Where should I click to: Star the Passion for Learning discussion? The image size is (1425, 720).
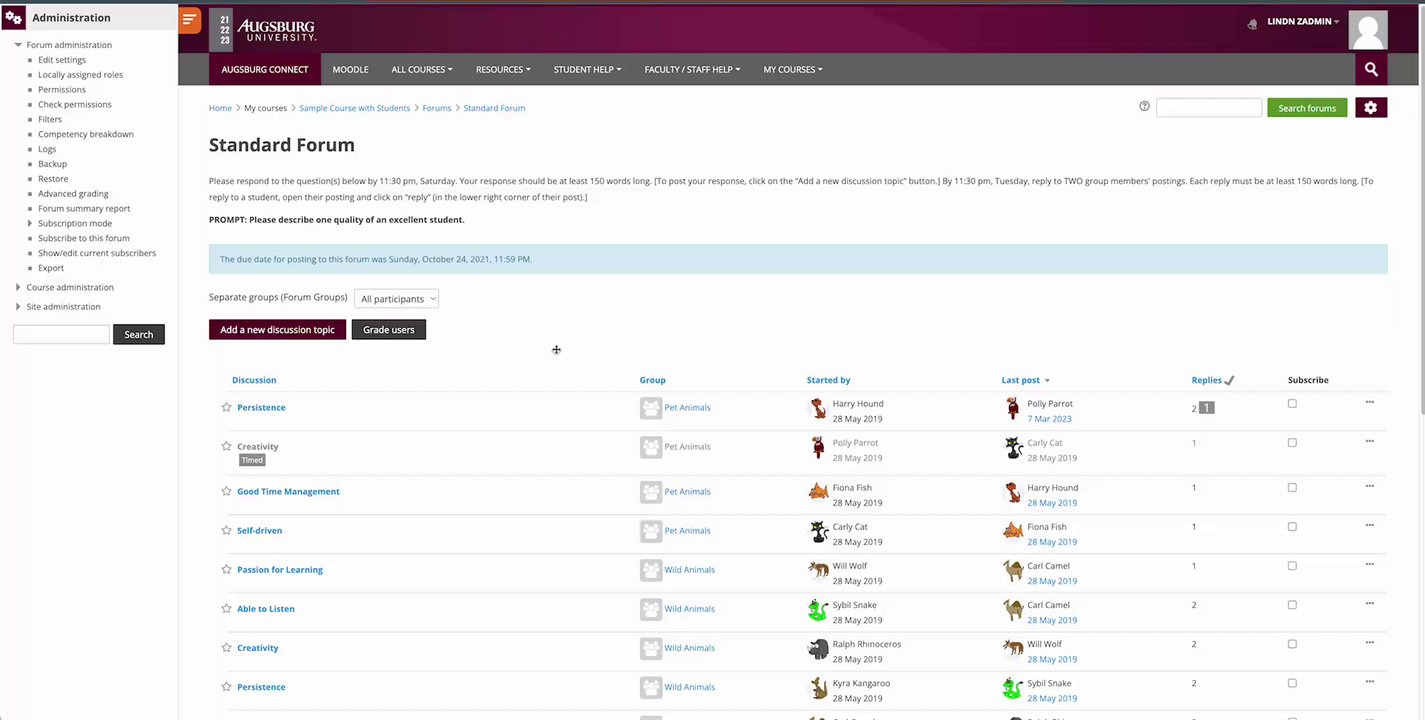(x=226, y=569)
